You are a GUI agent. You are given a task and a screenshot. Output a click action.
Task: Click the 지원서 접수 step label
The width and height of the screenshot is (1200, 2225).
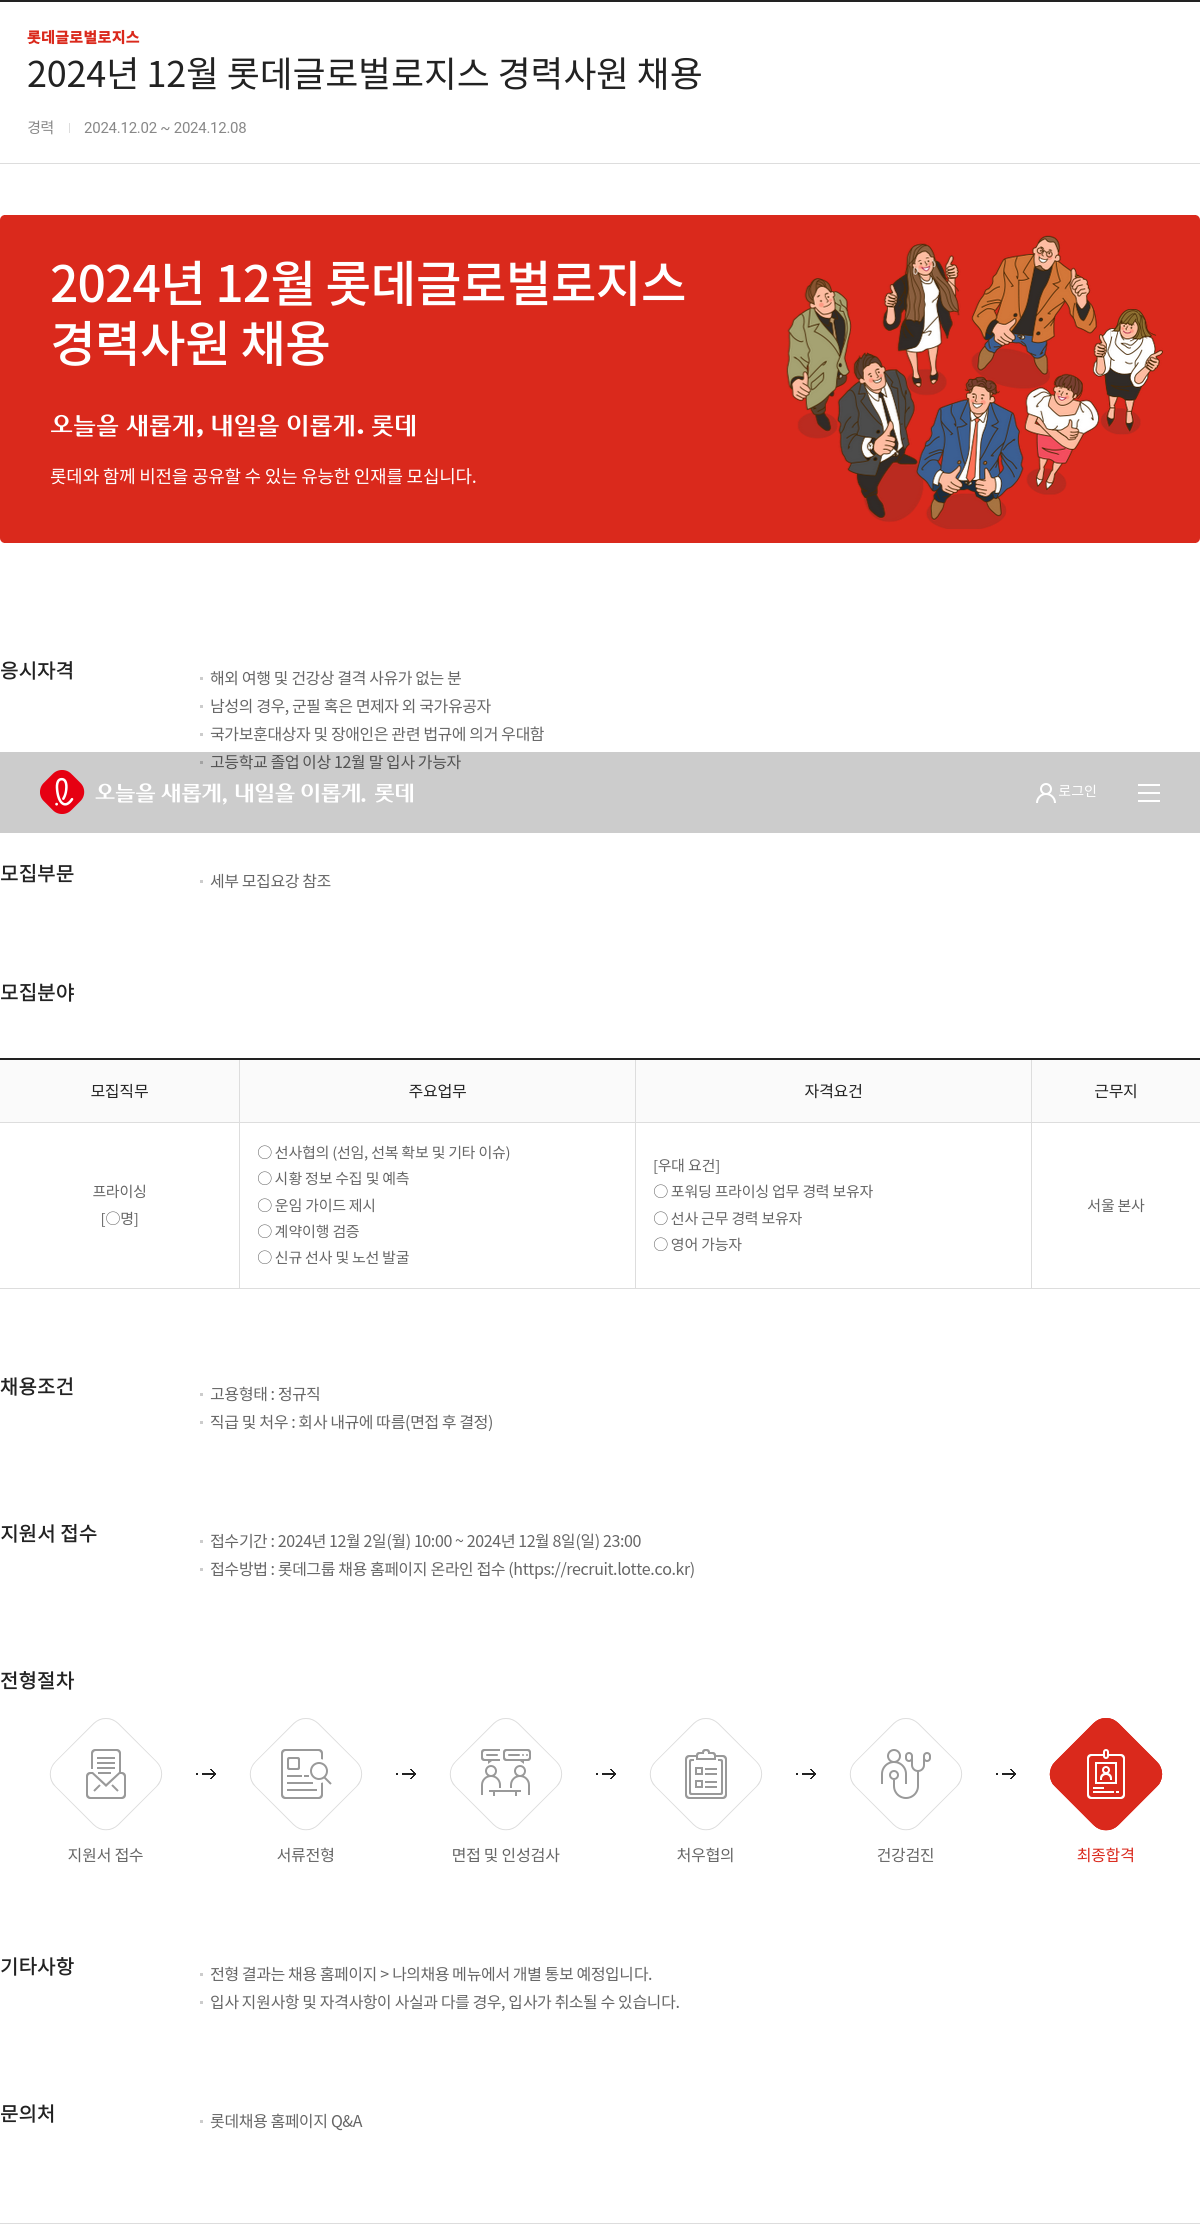click(106, 1855)
